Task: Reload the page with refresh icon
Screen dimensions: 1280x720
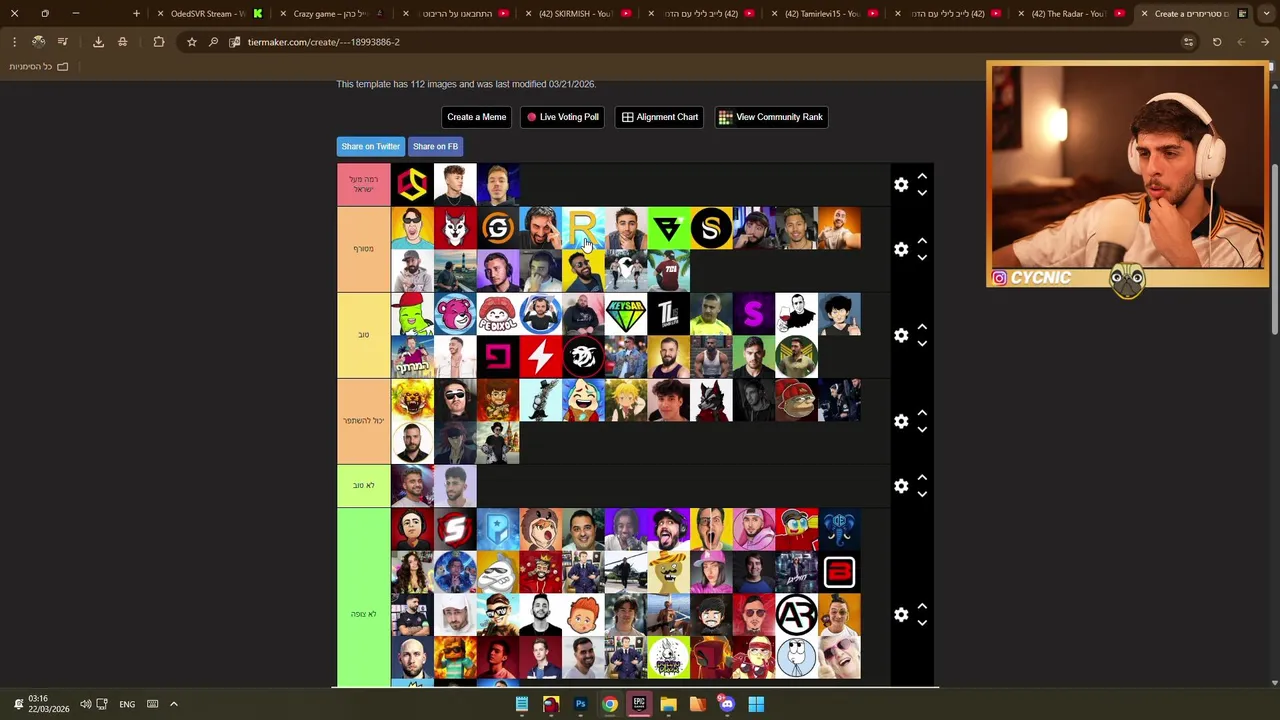Action: [1217, 42]
